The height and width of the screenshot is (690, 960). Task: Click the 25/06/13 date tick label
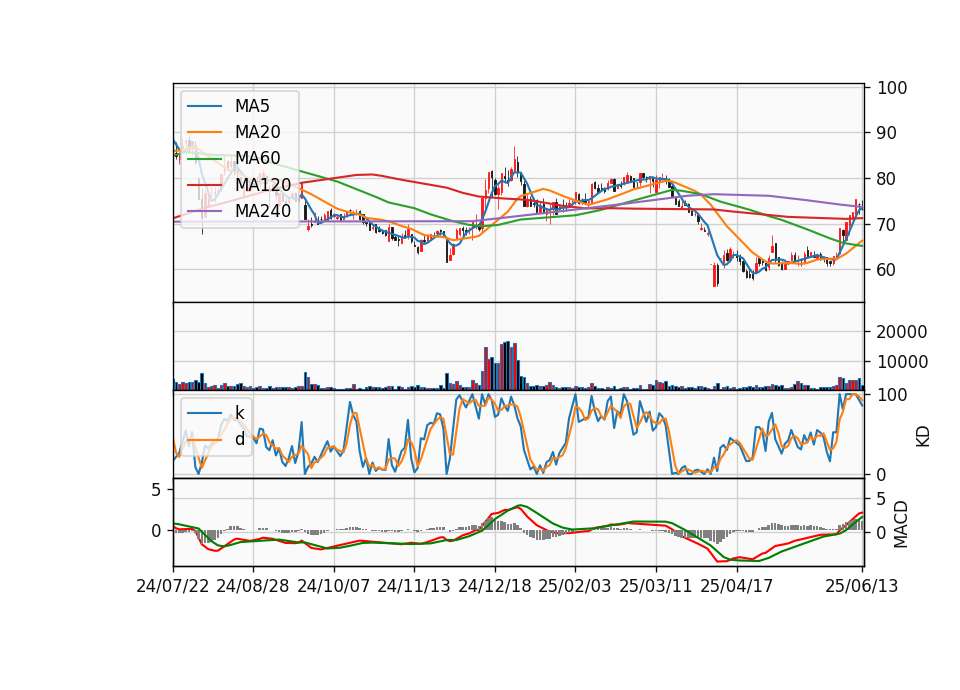(x=861, y=586)
